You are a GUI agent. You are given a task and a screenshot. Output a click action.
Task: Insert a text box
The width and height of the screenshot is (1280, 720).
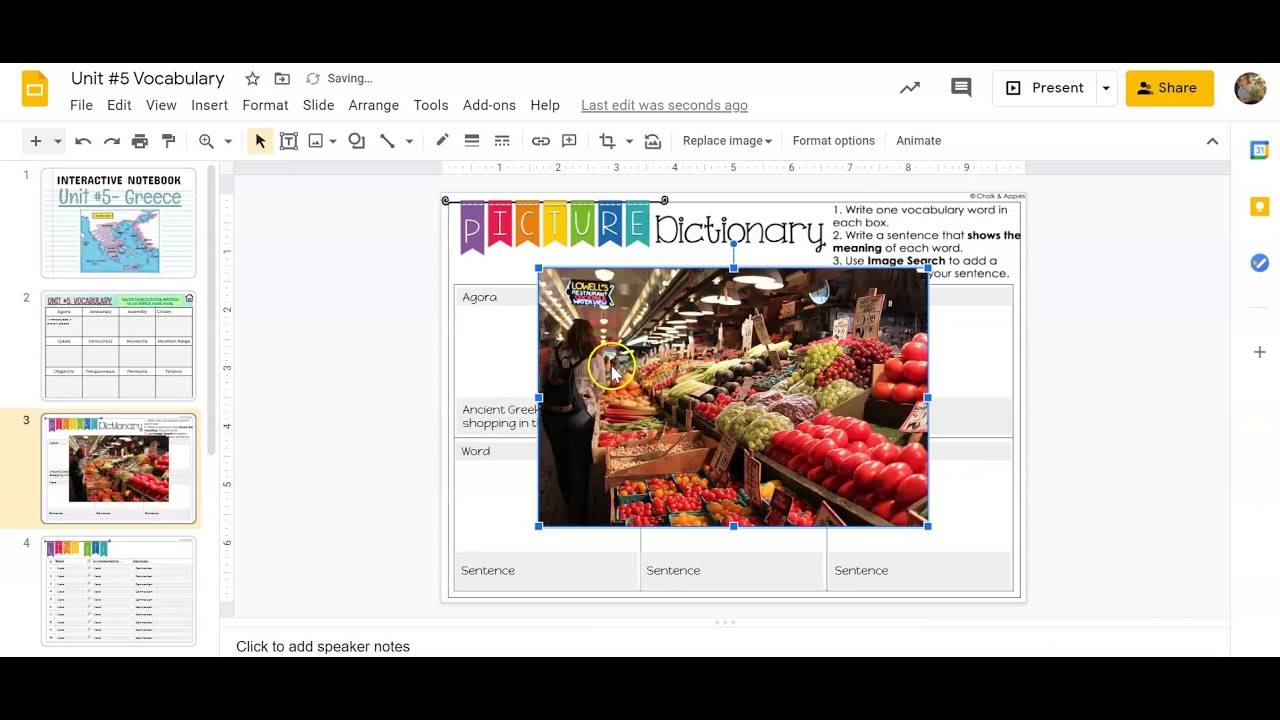[289, 141]
